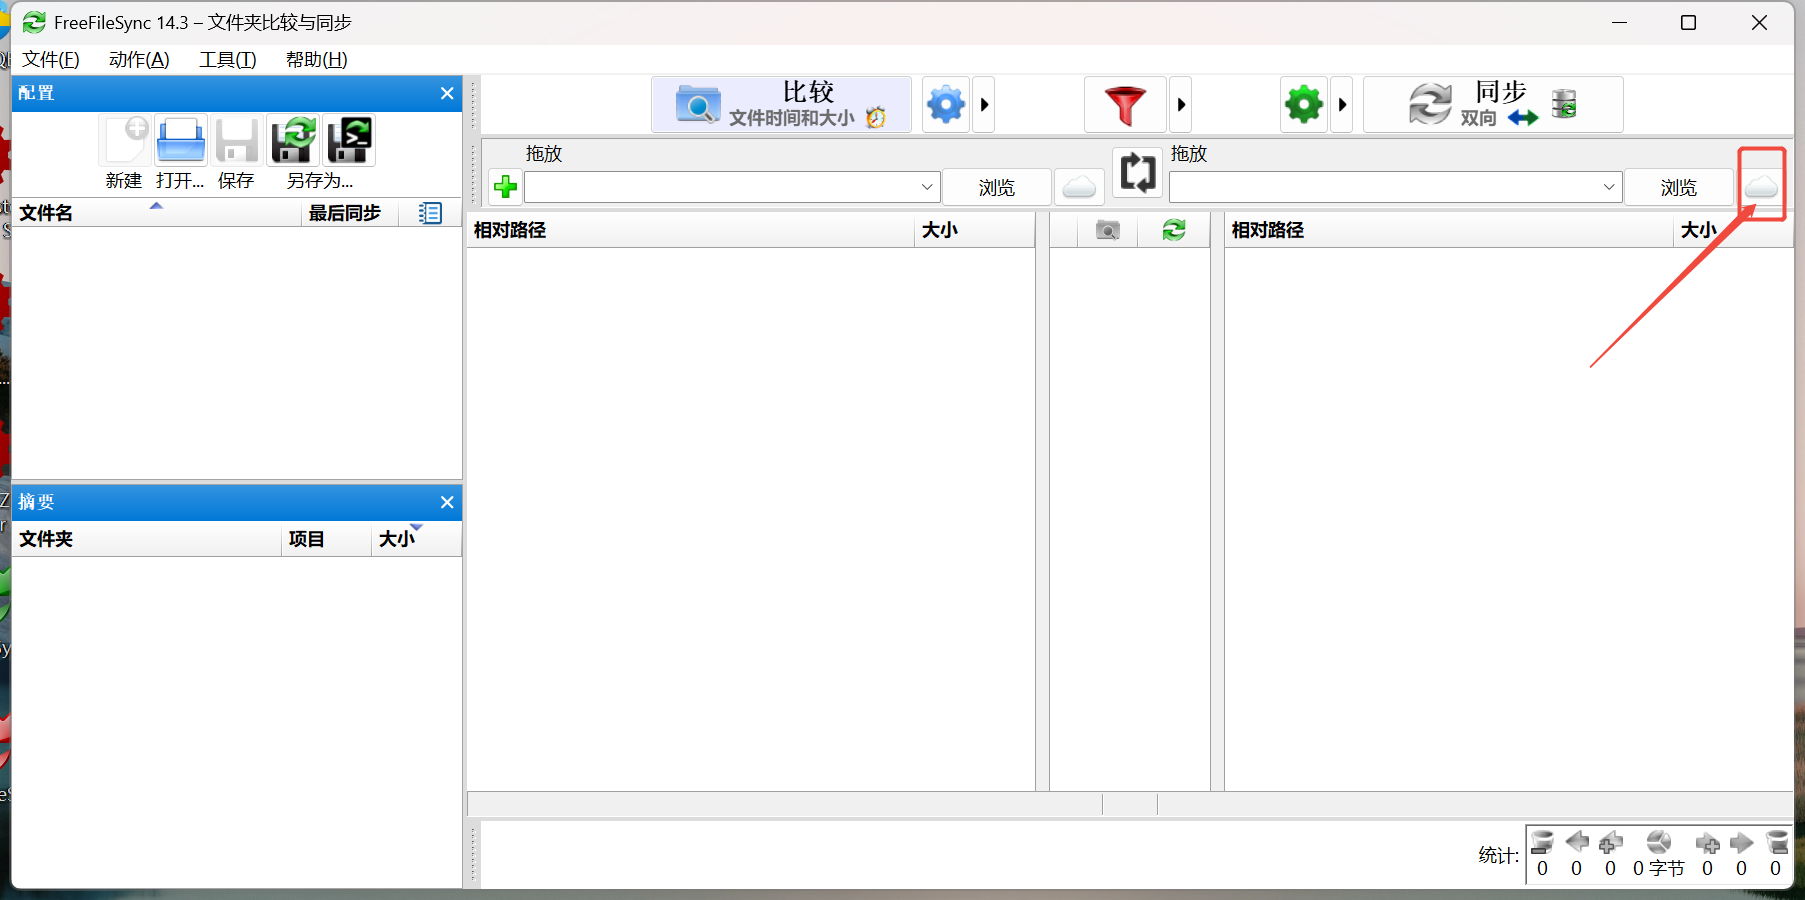The width and height of the screenshot is (1805, 900).
Task: Close the 配置 panel
Action: (x=447, y=93)
